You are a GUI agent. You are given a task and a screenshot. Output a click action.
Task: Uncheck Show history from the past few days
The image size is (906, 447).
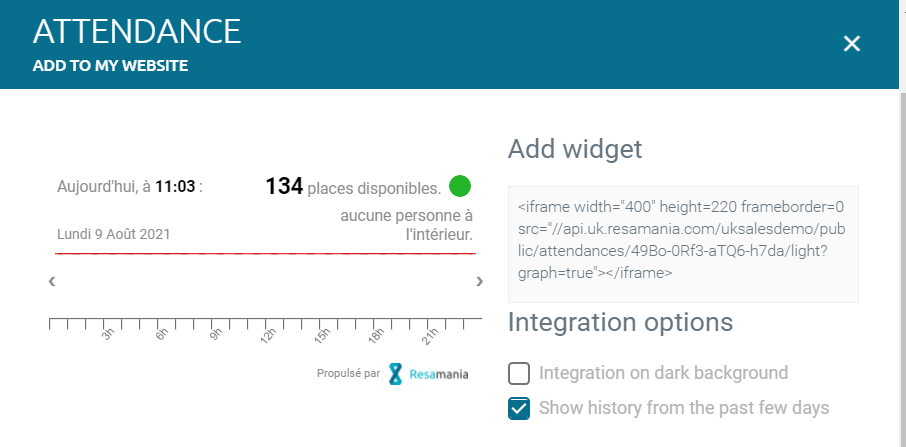(x=519, y=408)
